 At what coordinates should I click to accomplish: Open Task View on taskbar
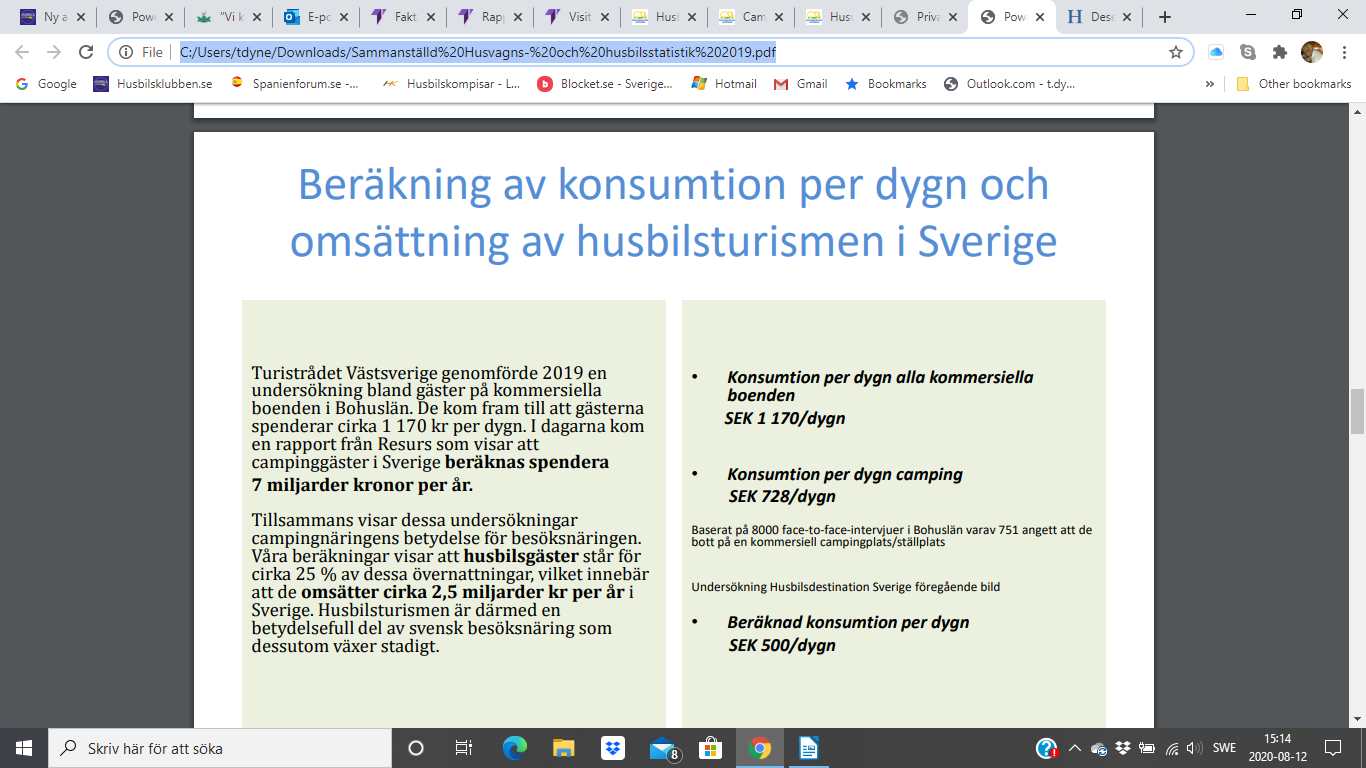click(464, 747)
